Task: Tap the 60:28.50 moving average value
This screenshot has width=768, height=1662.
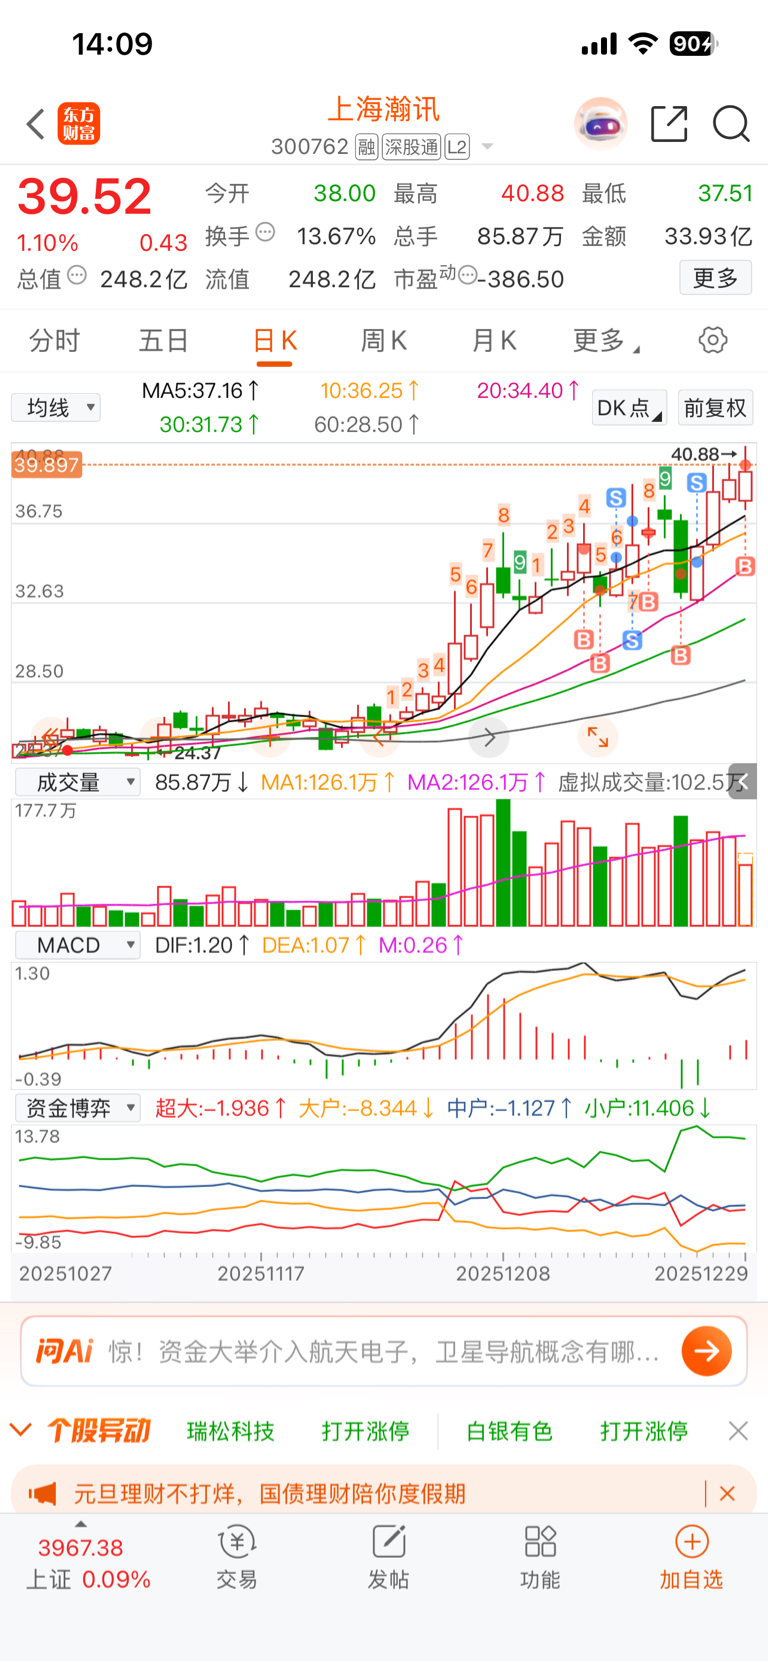Action: 368,425
